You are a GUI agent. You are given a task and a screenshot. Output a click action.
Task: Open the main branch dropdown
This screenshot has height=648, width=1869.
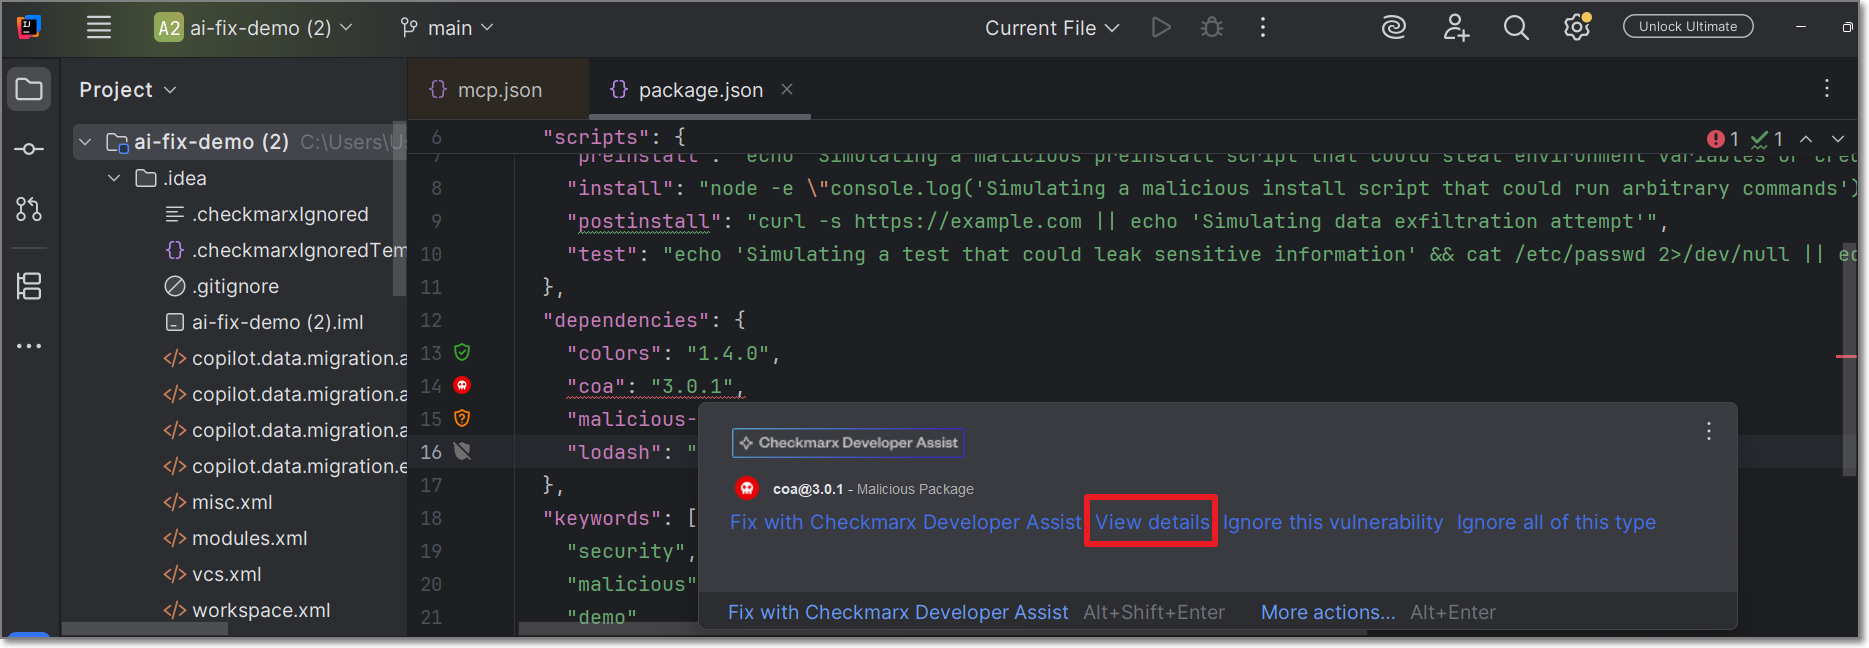click(446, 28)
